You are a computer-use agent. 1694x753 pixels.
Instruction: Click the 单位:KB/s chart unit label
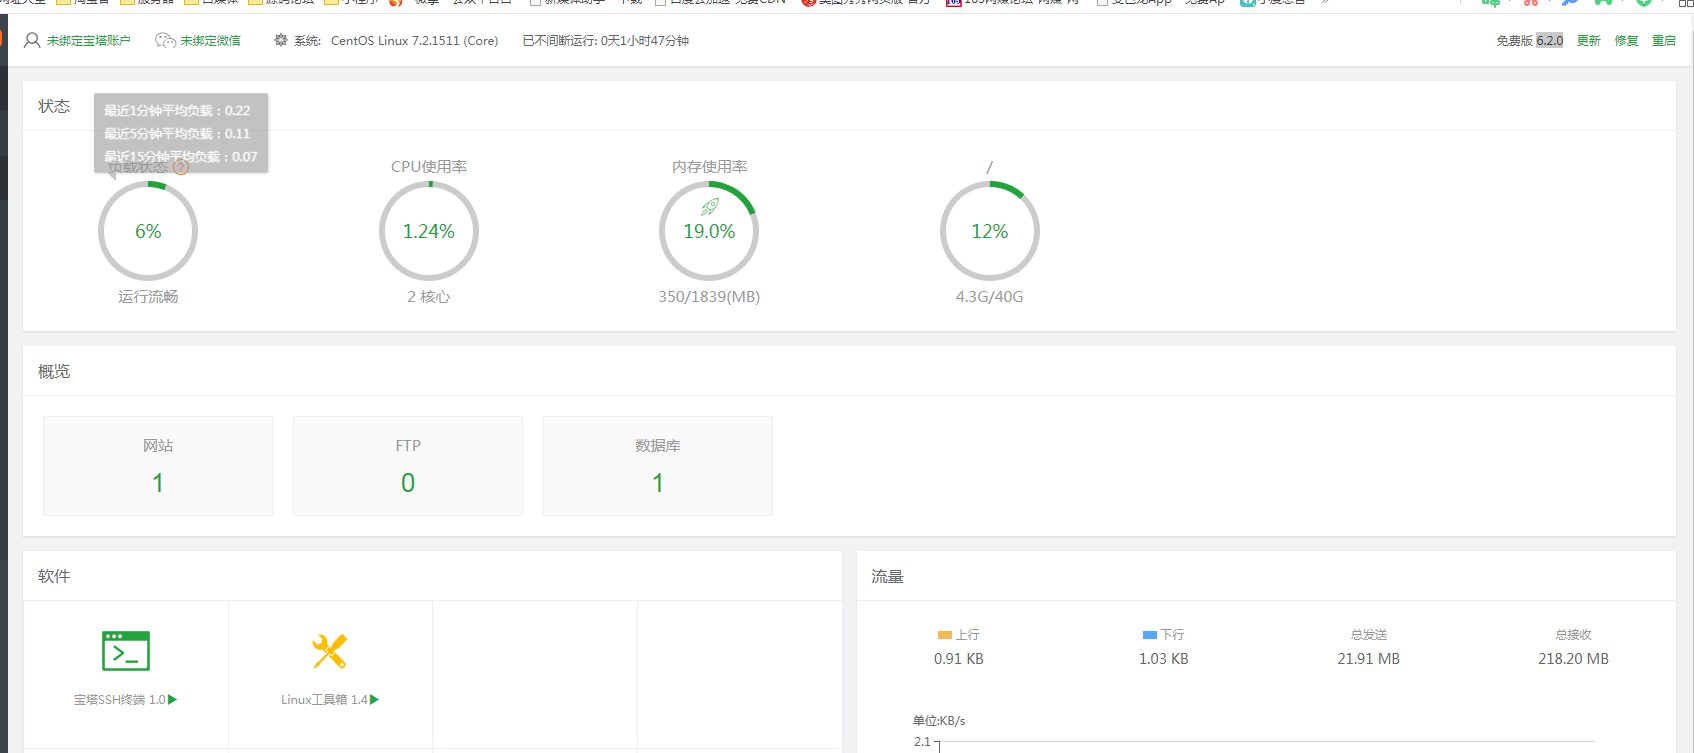tap(939, 721)
